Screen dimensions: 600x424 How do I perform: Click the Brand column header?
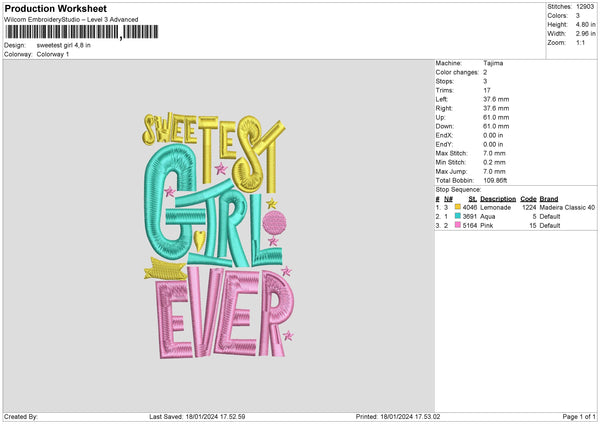pyautogui.click(x=551, y=198)
